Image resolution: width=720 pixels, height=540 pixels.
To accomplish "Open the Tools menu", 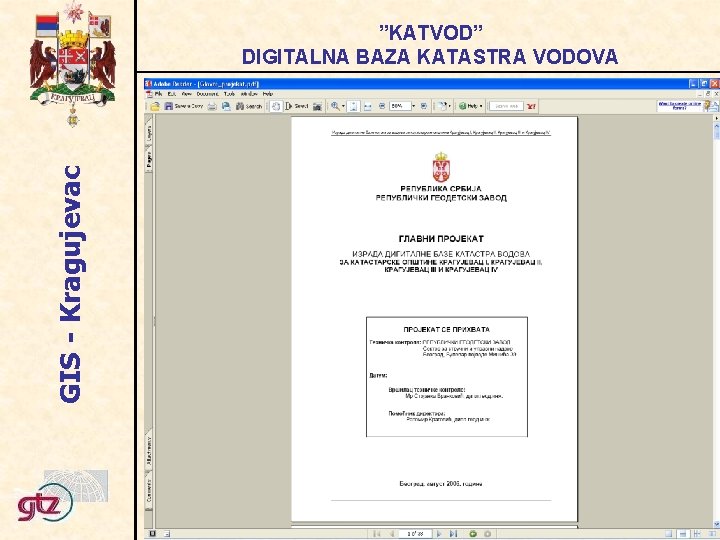I will (x=230, y=94).
